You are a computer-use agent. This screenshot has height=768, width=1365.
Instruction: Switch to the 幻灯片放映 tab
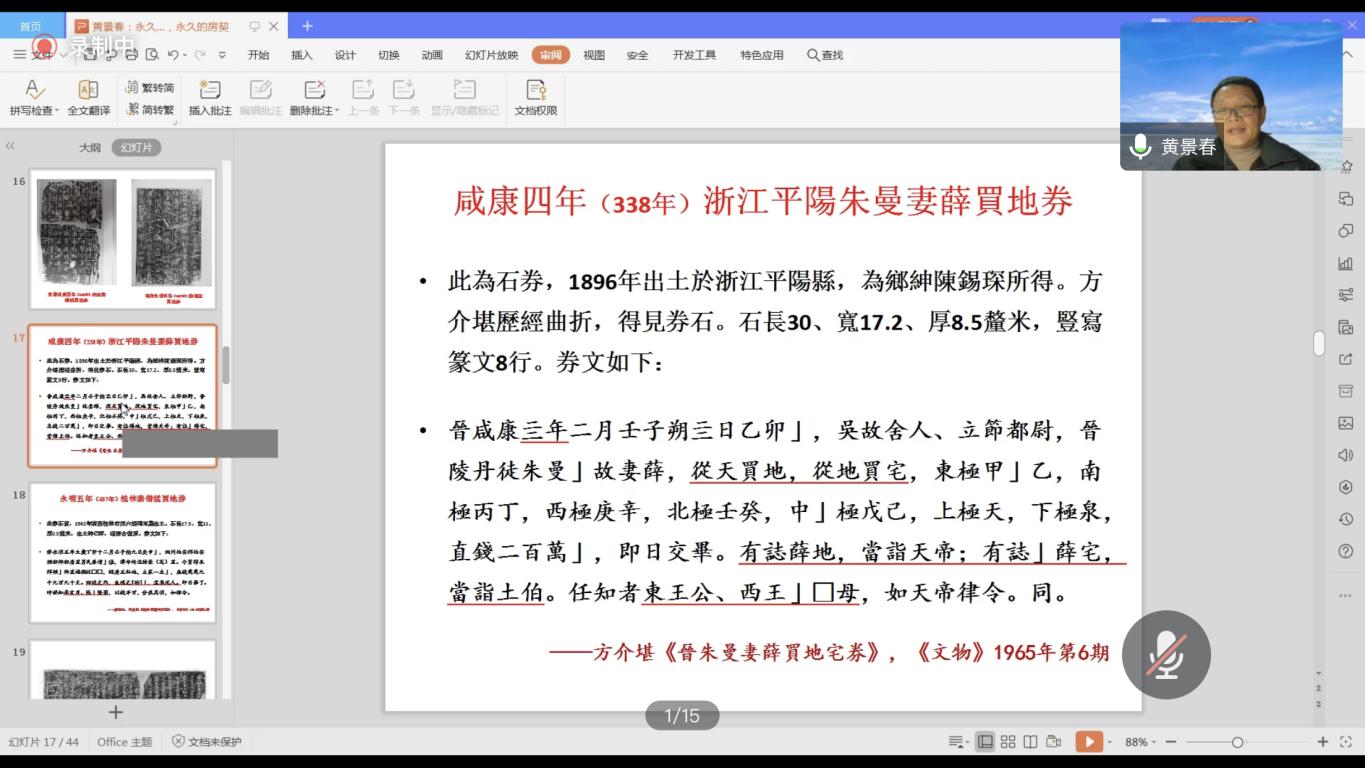pyautogui.click(x=491, y=55)
